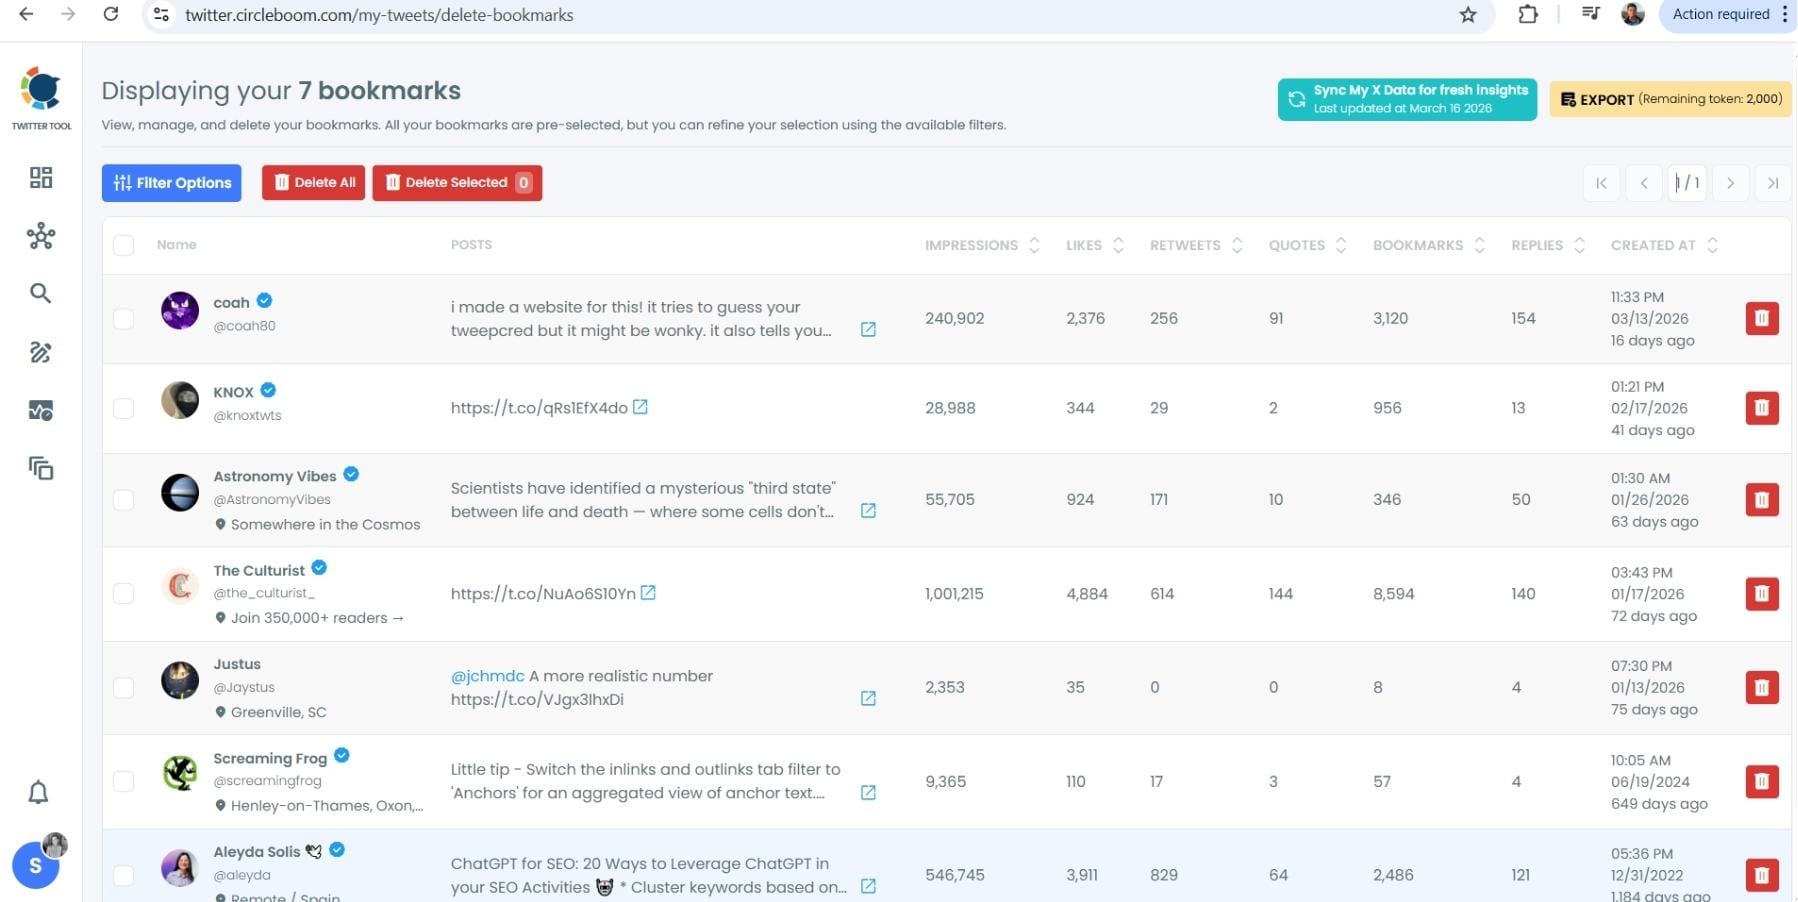Bookmark this page with the star icon

[x=1467, y=15]
